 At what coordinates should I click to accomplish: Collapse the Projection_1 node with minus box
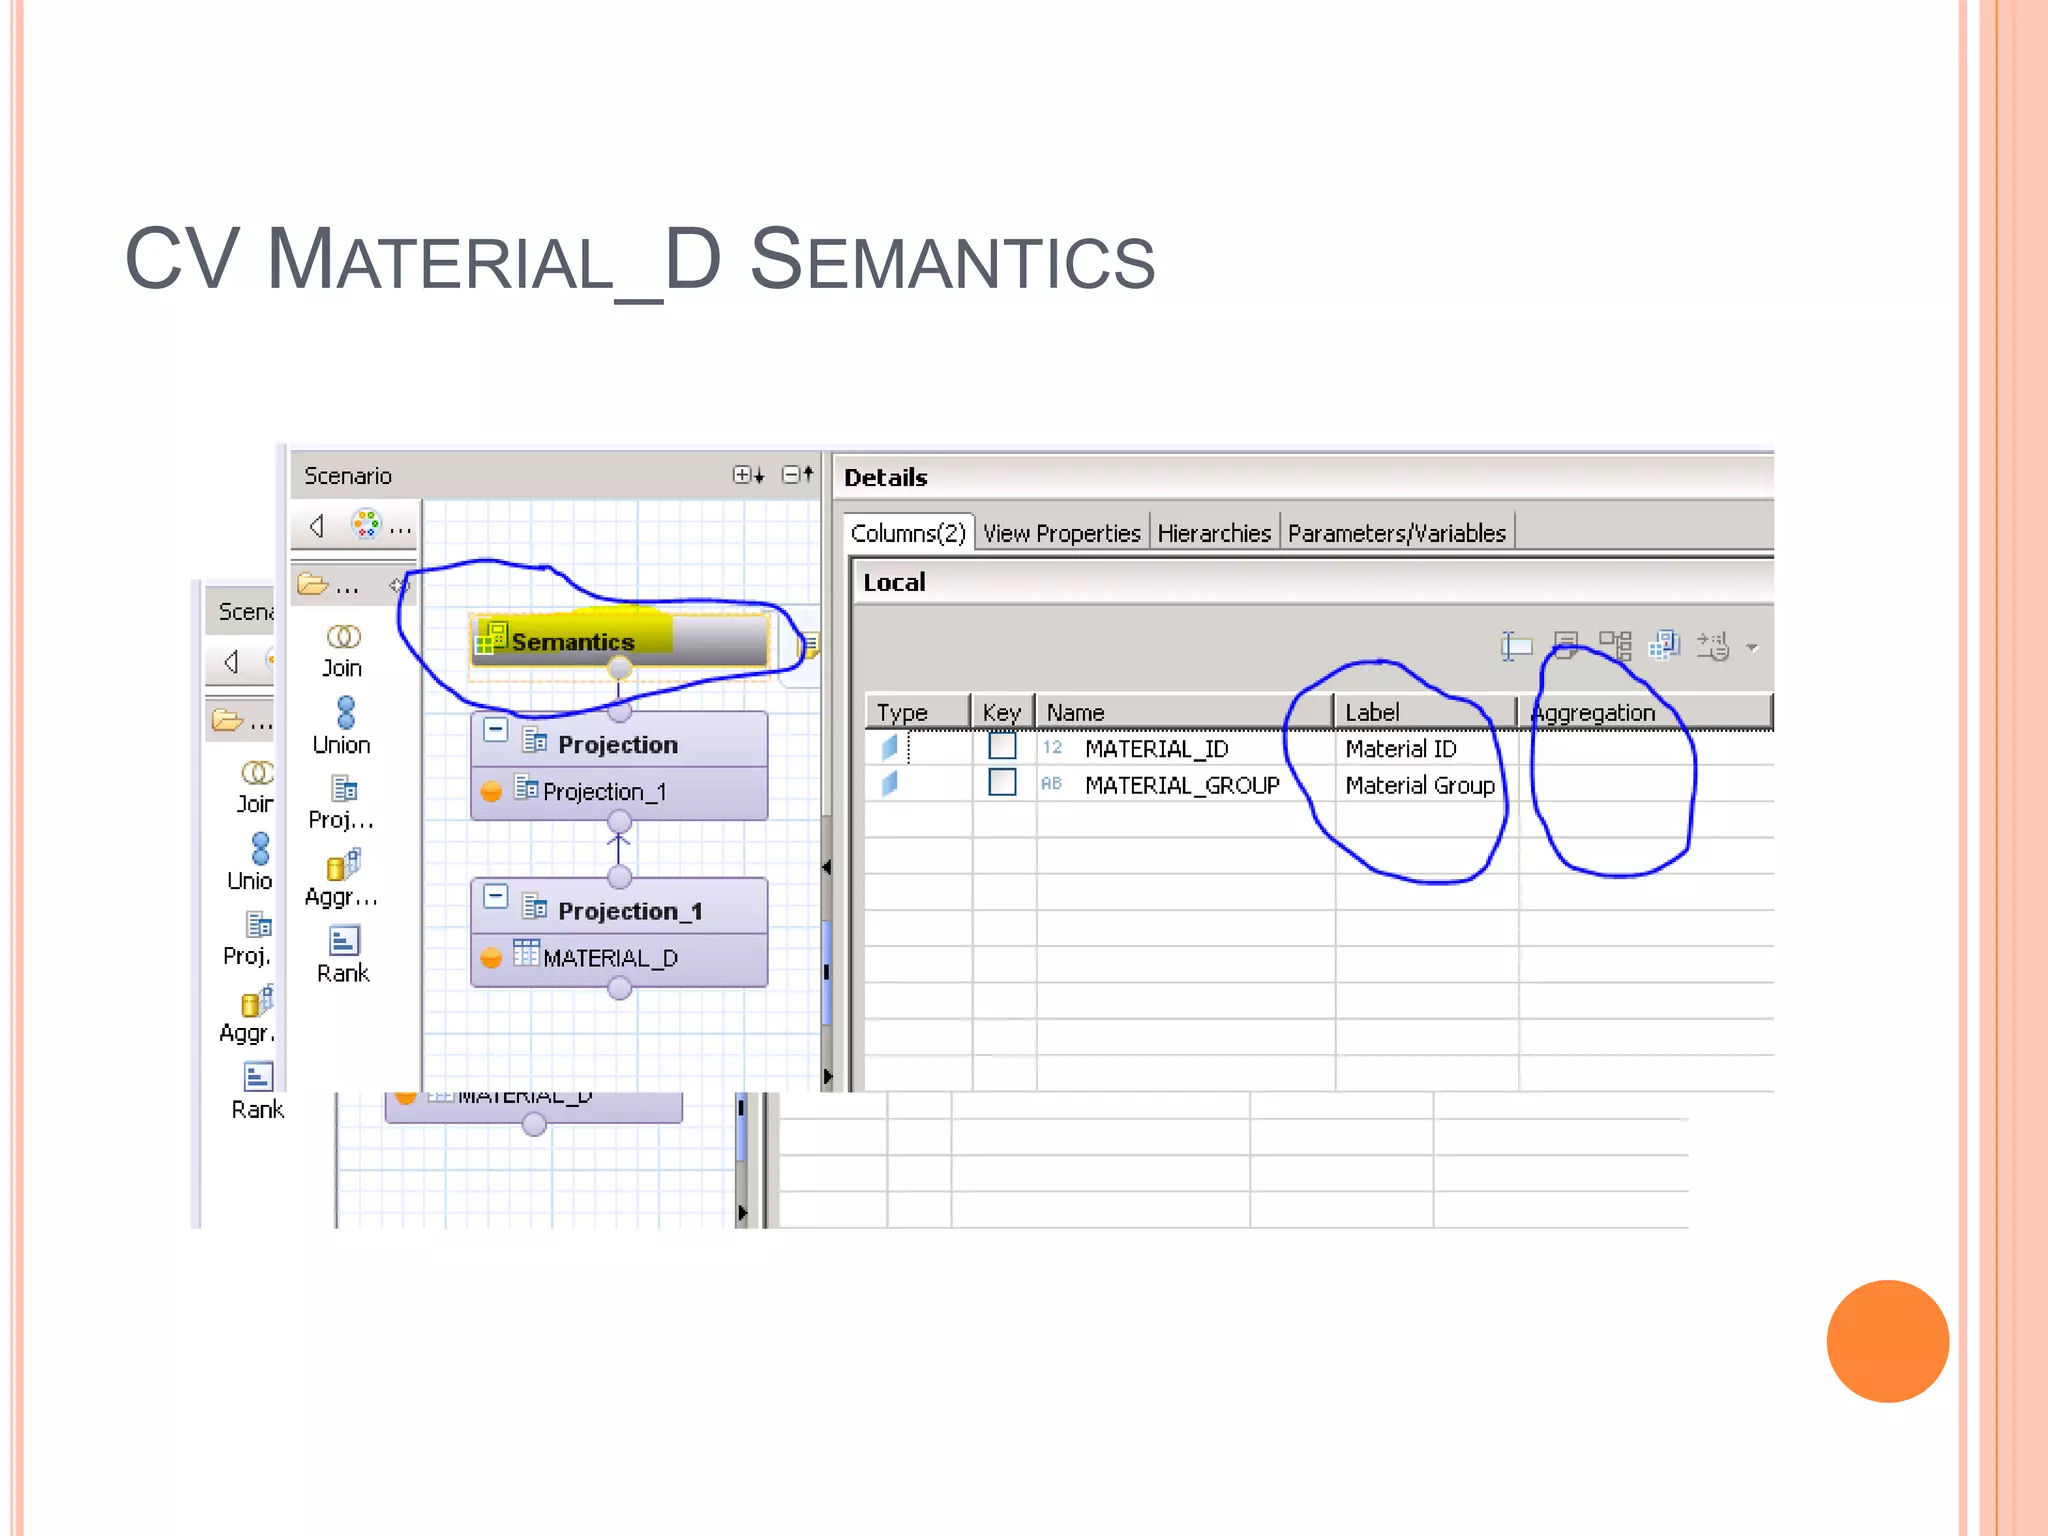coord(496,896)
